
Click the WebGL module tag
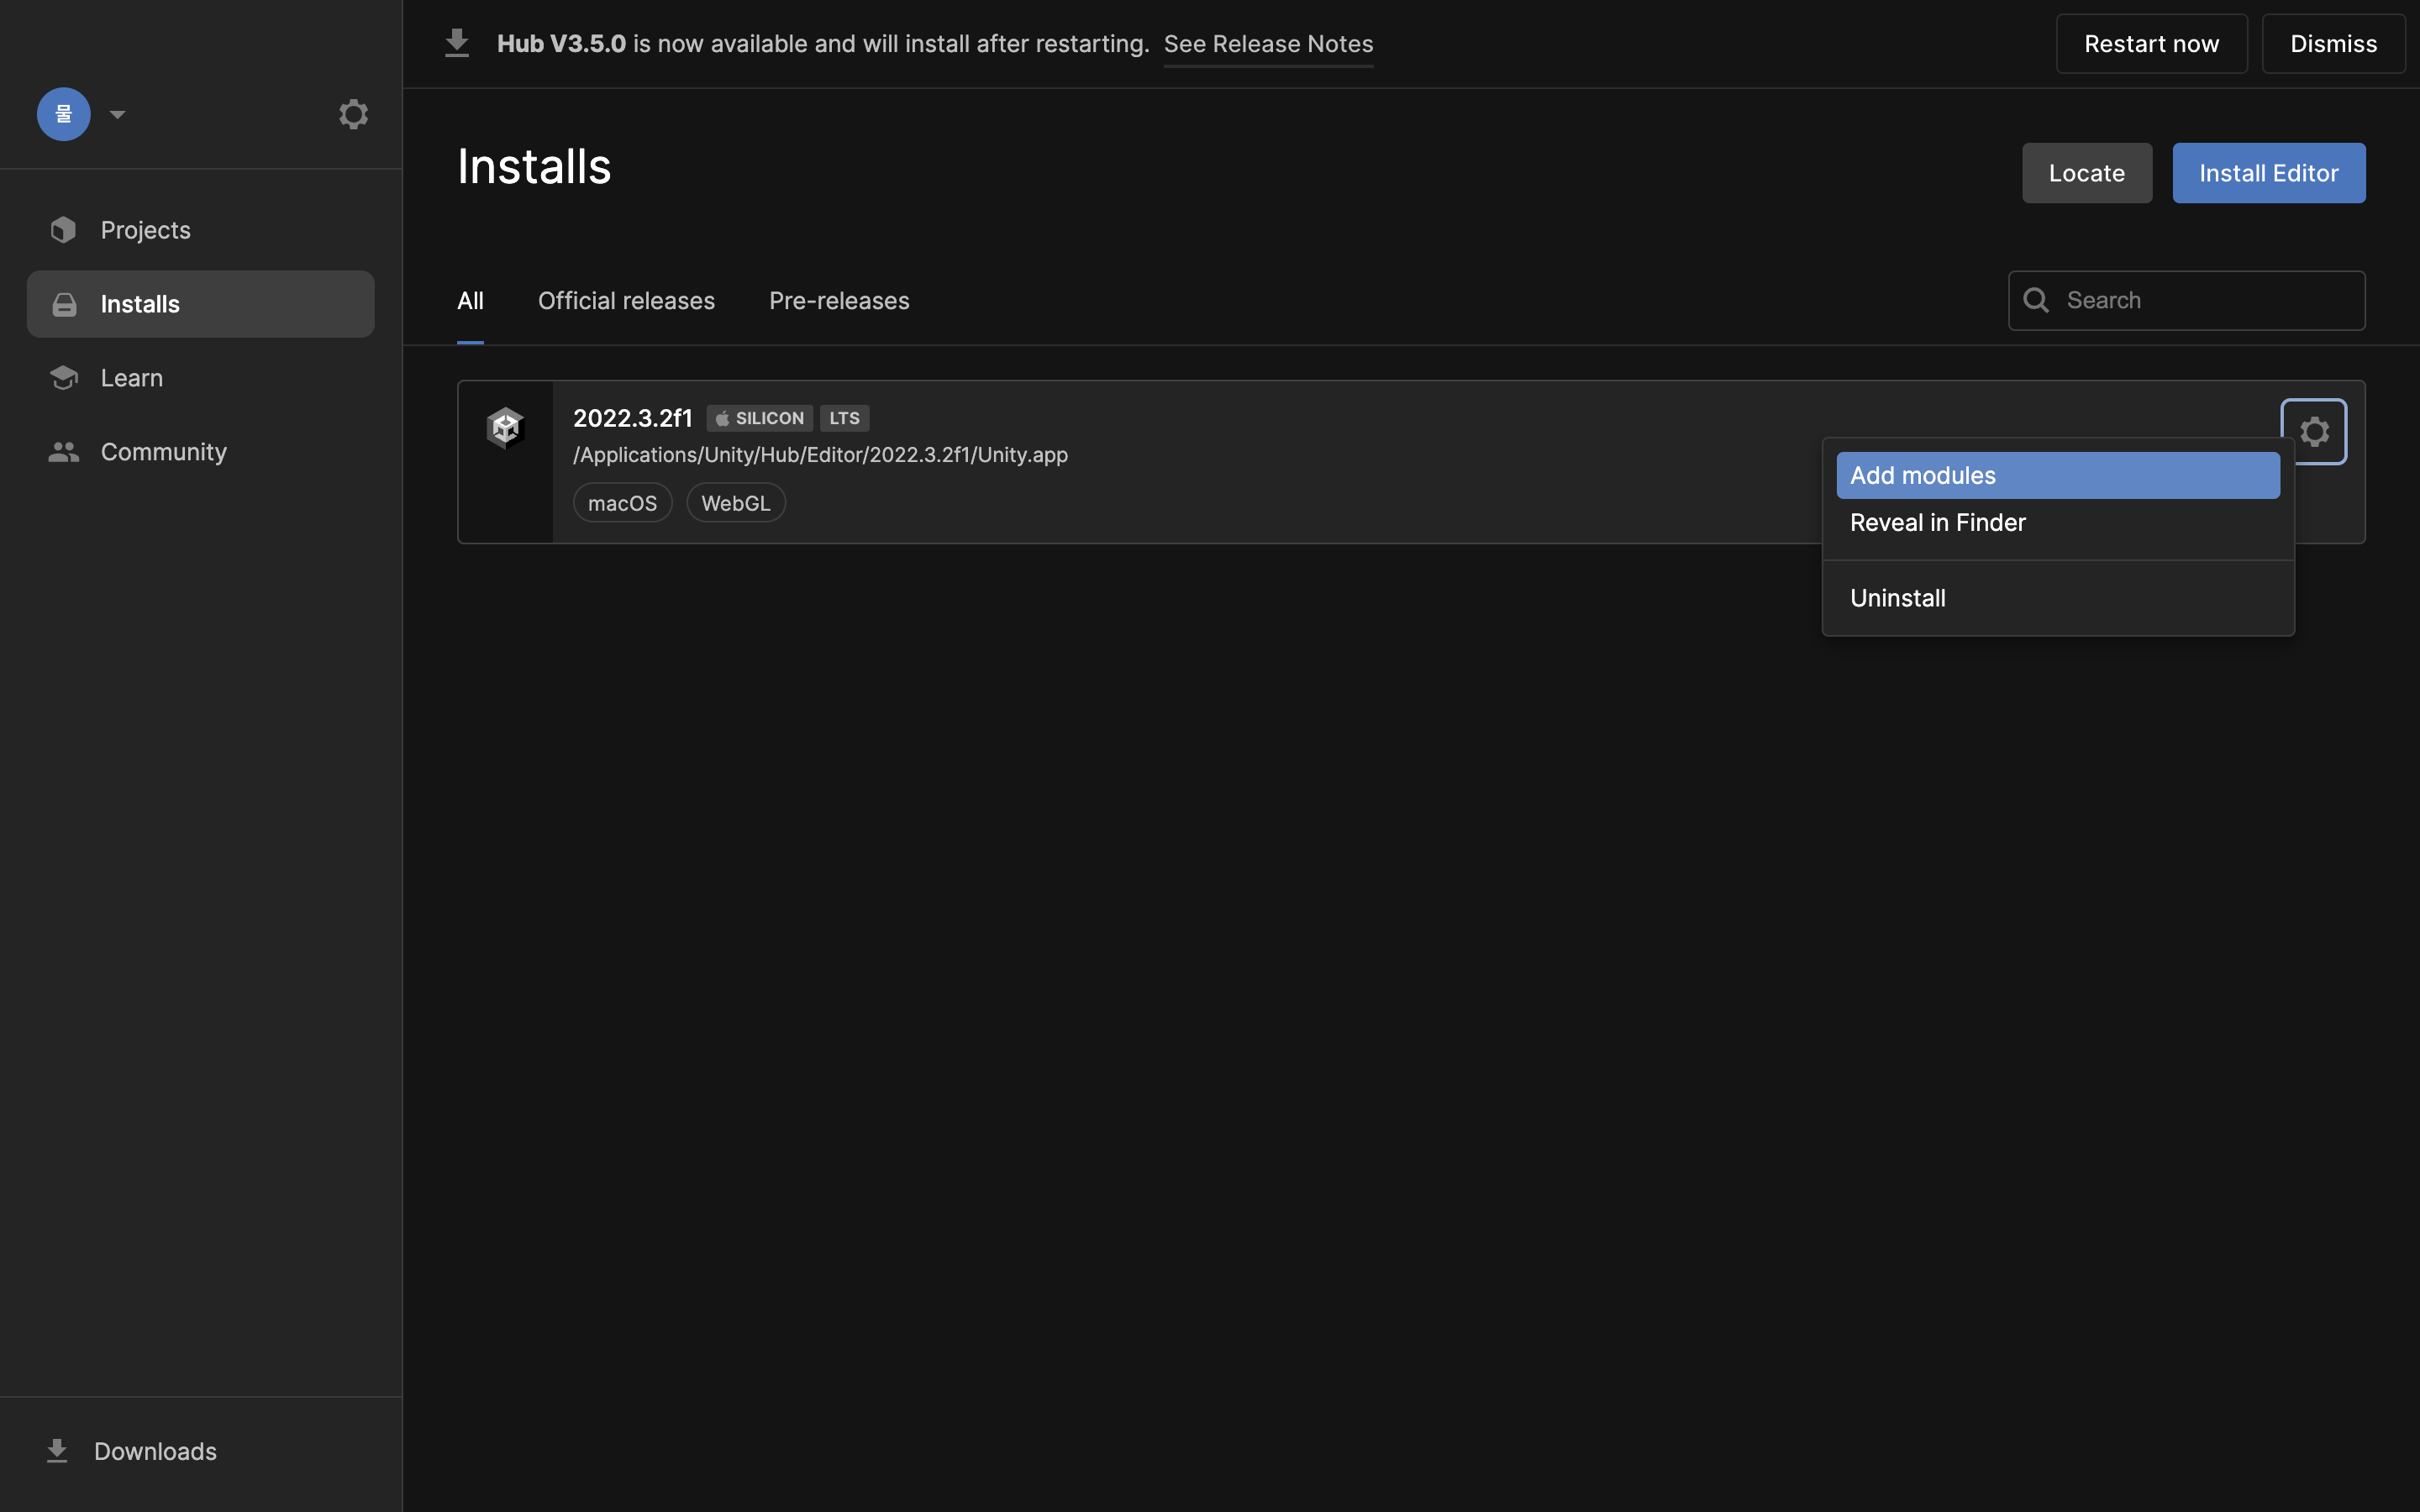[x=735, y=503]
